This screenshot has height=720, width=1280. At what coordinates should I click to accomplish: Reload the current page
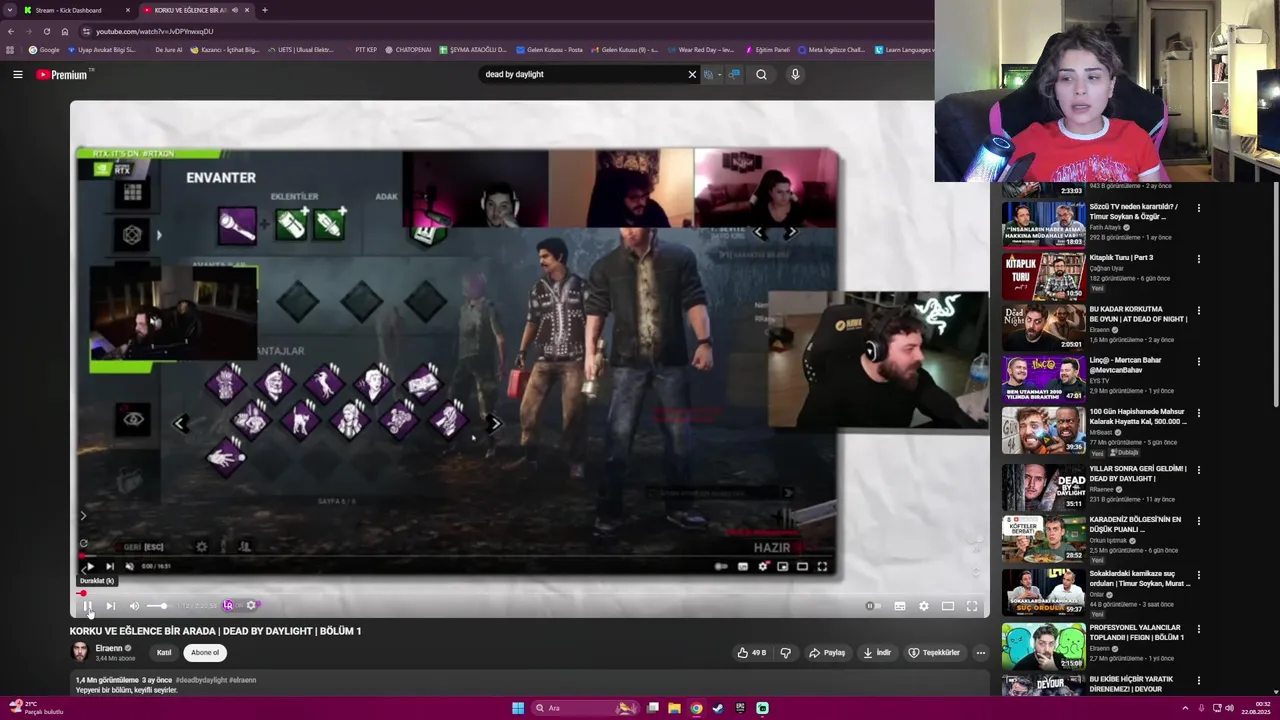pyautogui.click(x=46, y=31)
